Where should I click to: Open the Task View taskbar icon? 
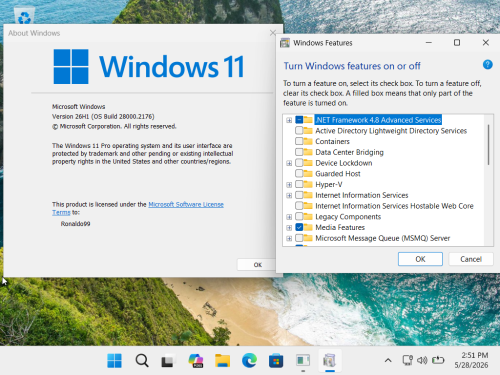coord(168,361)
